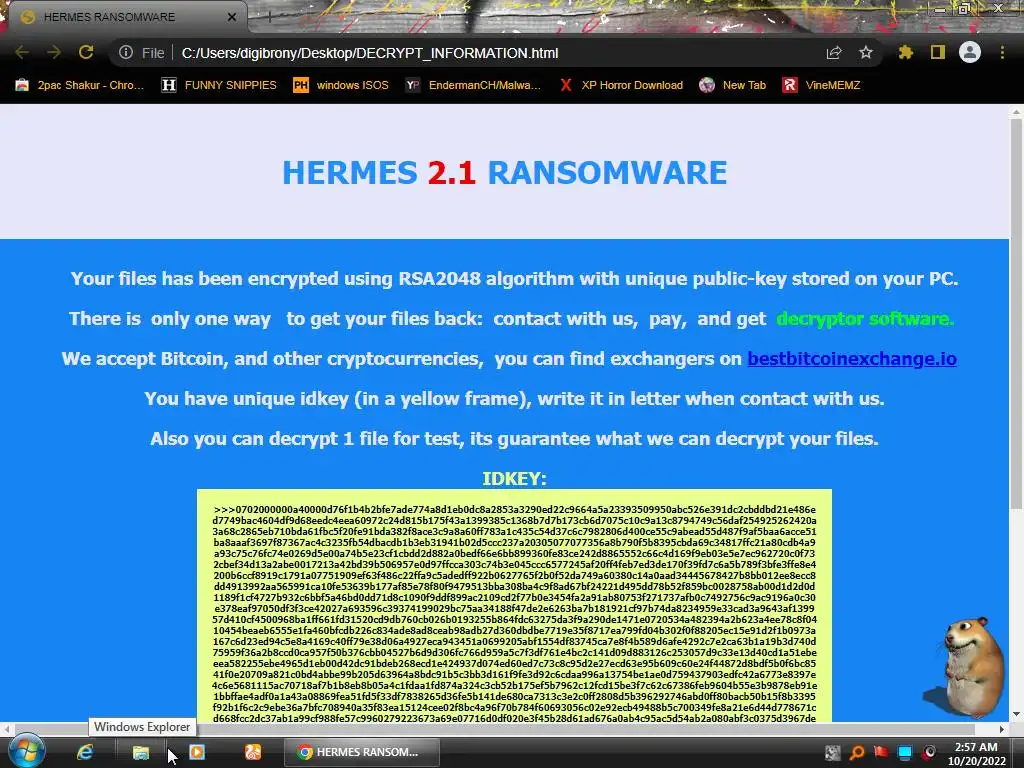Click the orange magnifier tray icon
The height and width of the screenshot is (768, 1024).
(857, 752)
